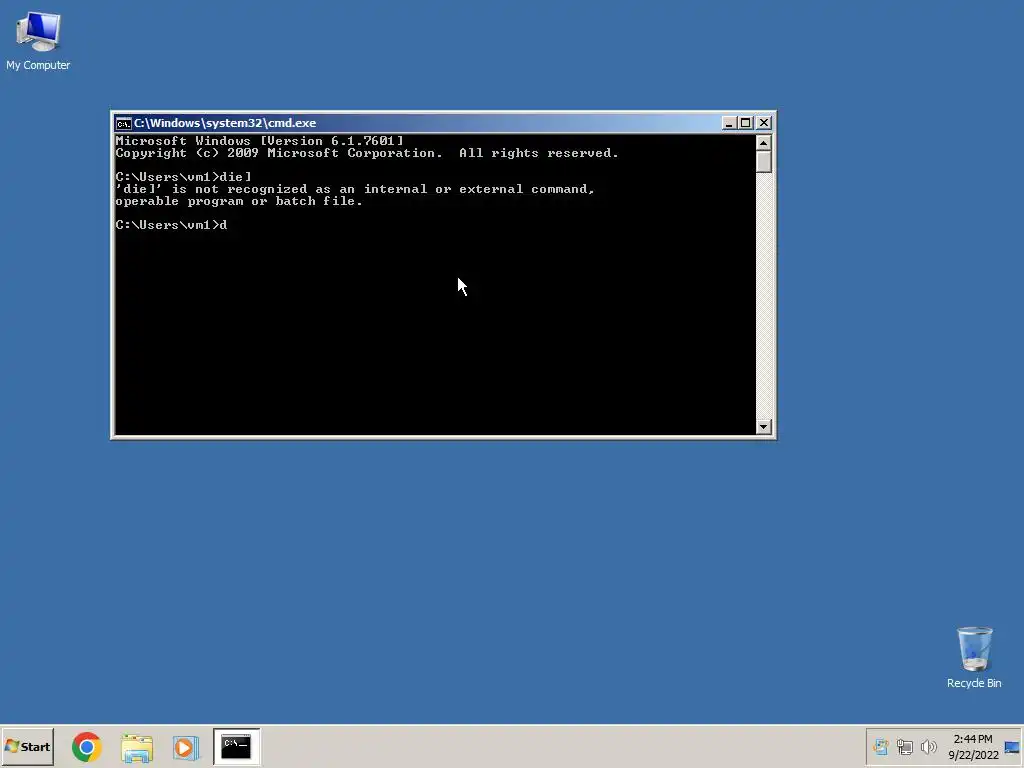Viewport: 1024px width, 768px height.
Task: Open the Recycle Bin desktop icon
Action: point(974,657)
